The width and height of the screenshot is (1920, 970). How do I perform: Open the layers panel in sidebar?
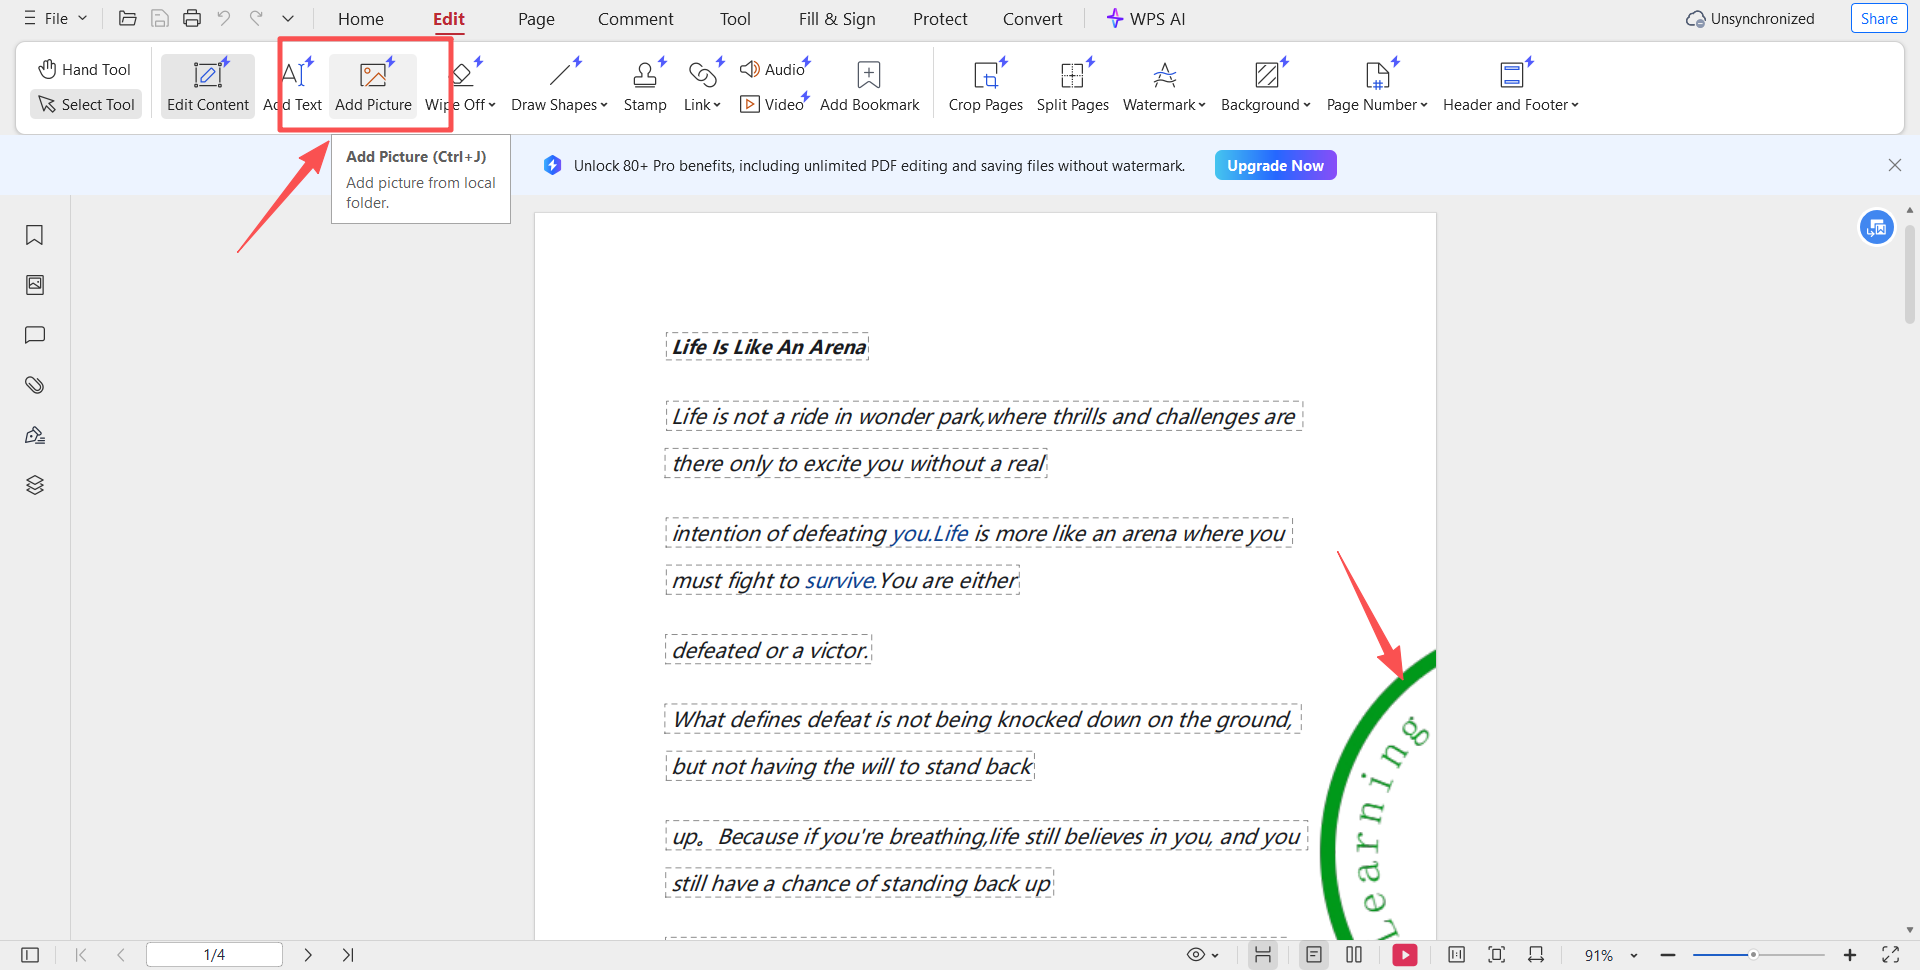(35, 485)
